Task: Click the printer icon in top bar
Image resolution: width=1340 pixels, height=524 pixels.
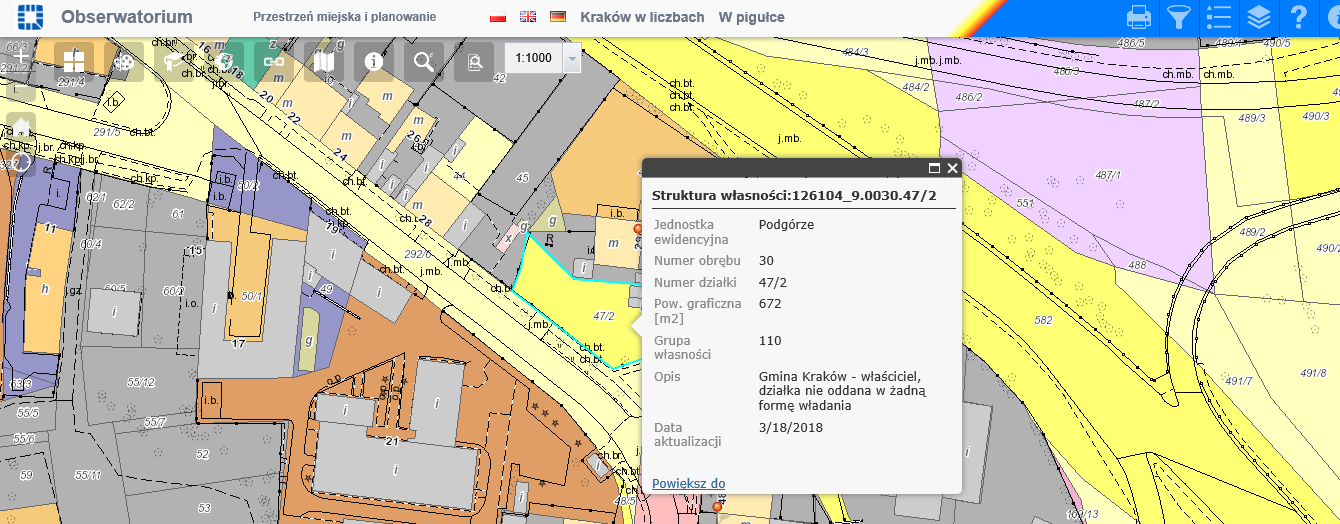Action: coord(1139,17)
